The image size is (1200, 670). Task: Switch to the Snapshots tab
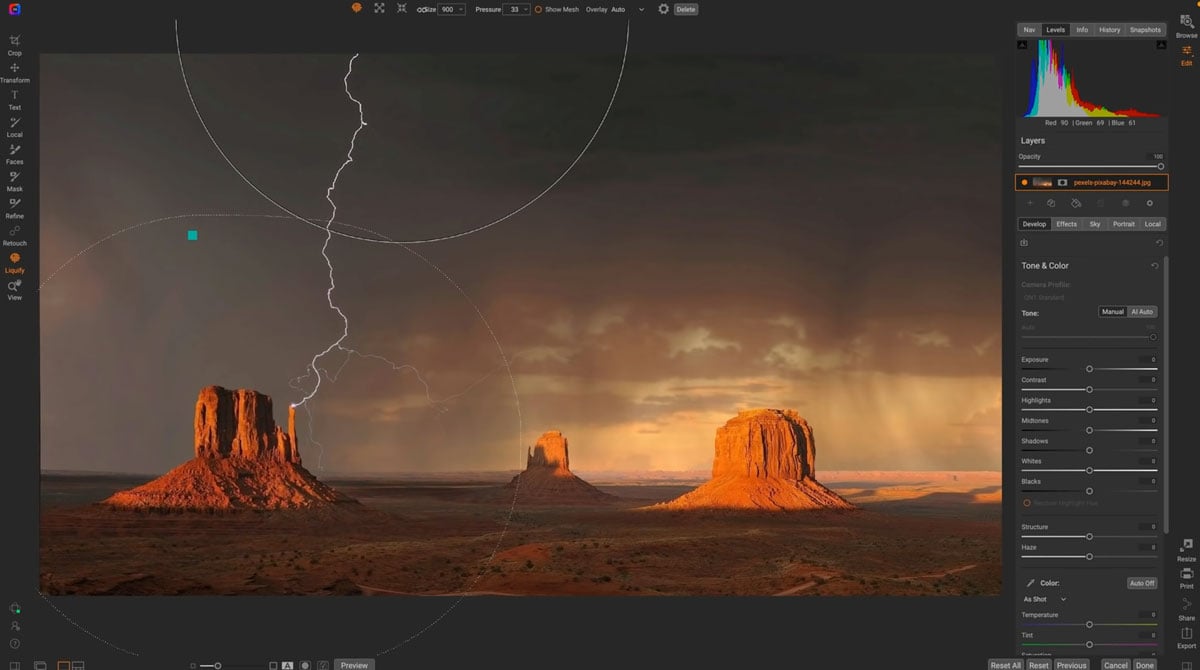click(x=1145, y=30)
